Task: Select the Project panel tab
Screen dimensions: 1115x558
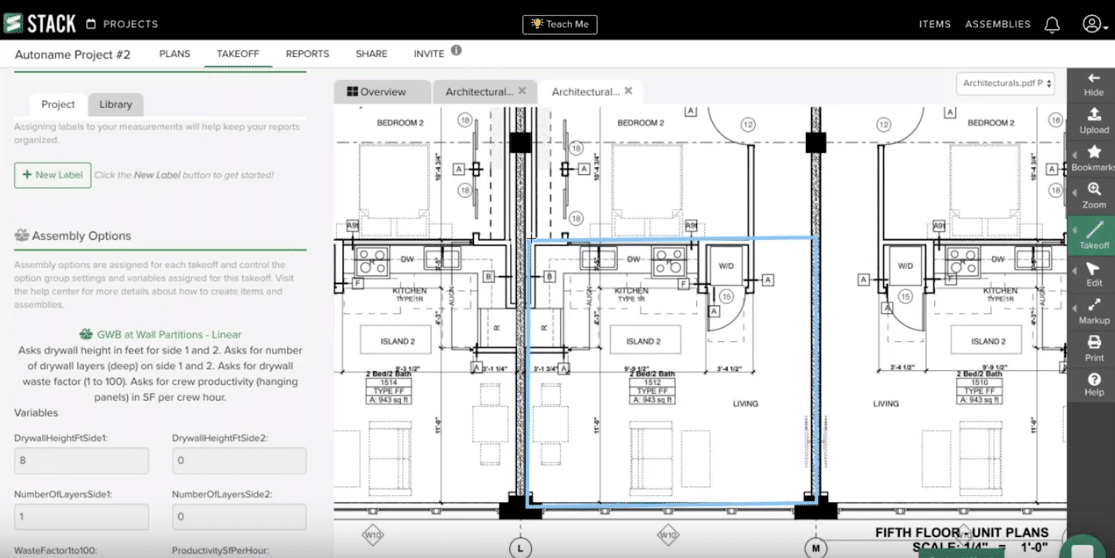Action: coord(58,104)
